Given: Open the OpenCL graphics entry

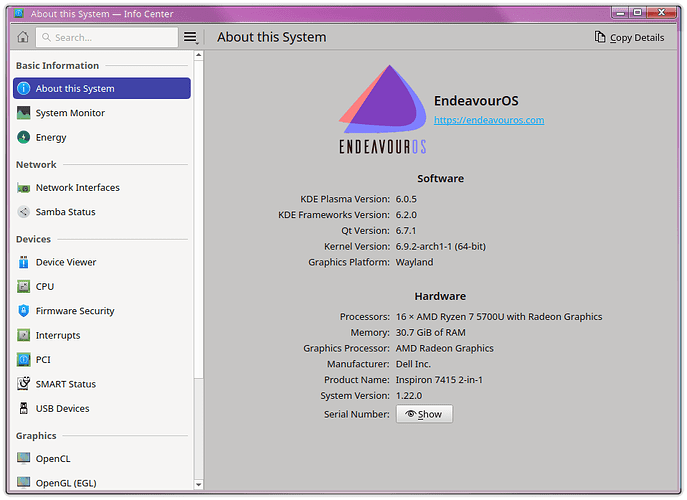Looking at the screenshot, I should pyautogui.click(x=54, y=458).
